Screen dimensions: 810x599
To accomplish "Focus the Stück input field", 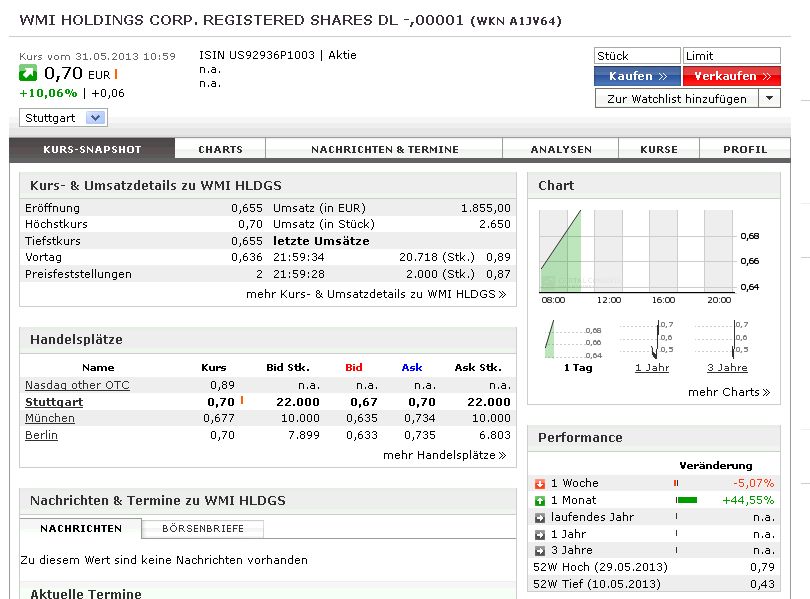I will tap(637, 56).
